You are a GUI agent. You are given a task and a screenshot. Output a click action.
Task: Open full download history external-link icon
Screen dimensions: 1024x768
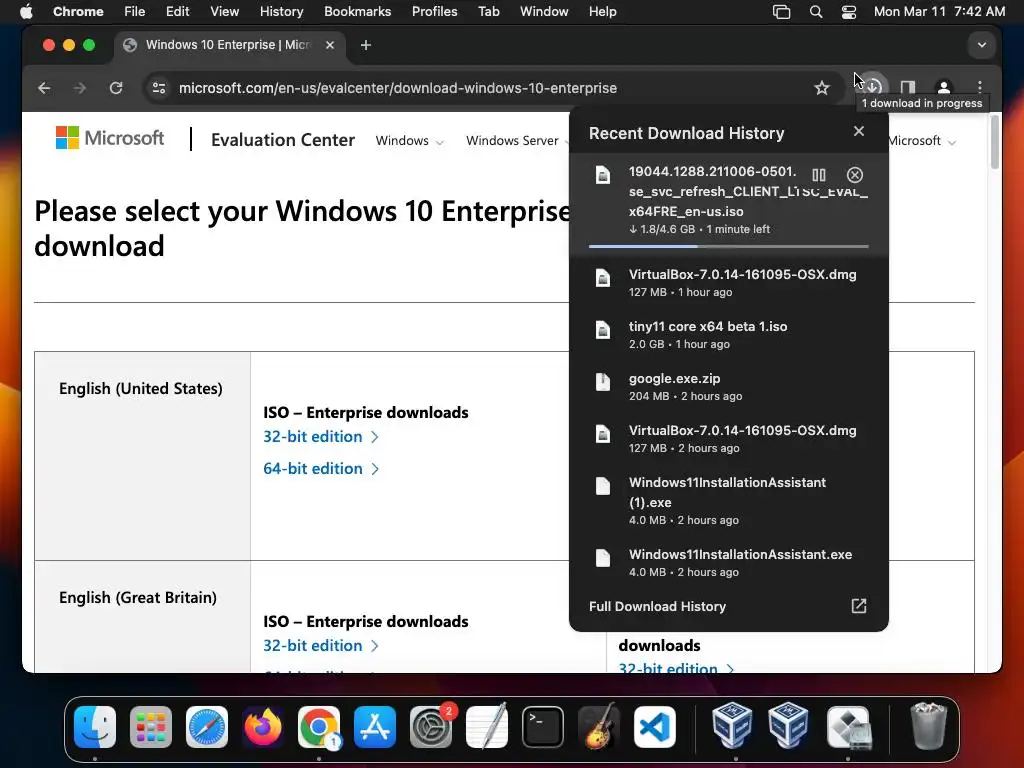tap(858, 606)
